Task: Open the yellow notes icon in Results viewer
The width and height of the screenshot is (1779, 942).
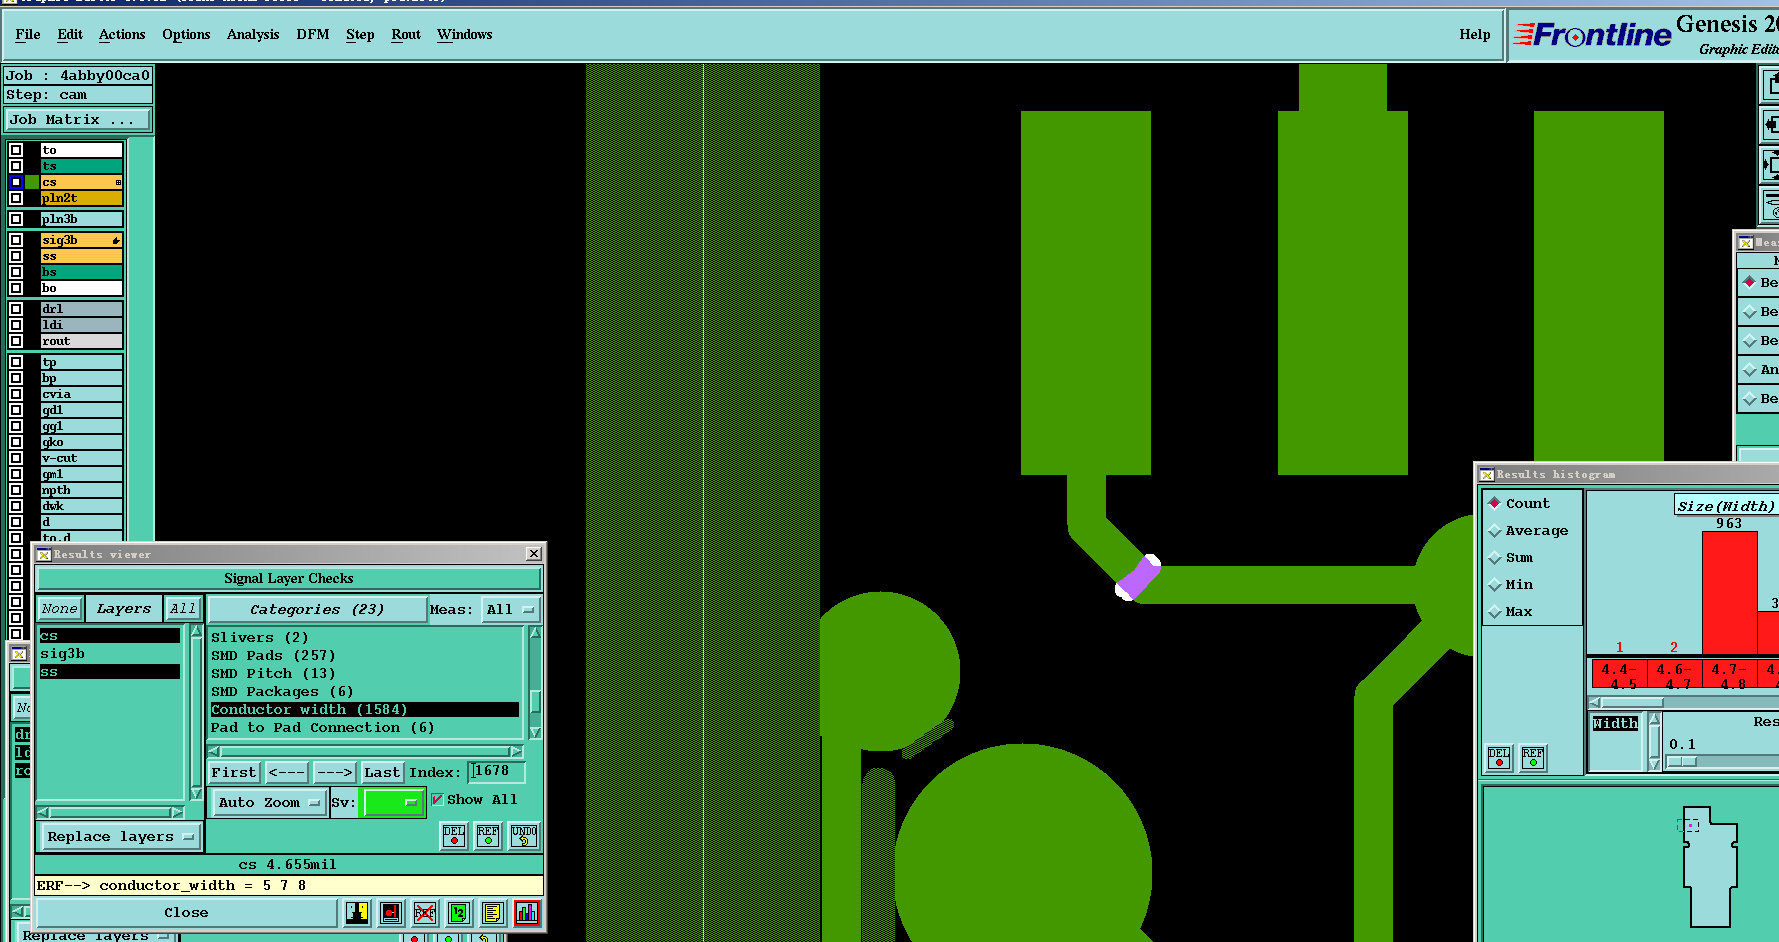Action: pos(493,912)
